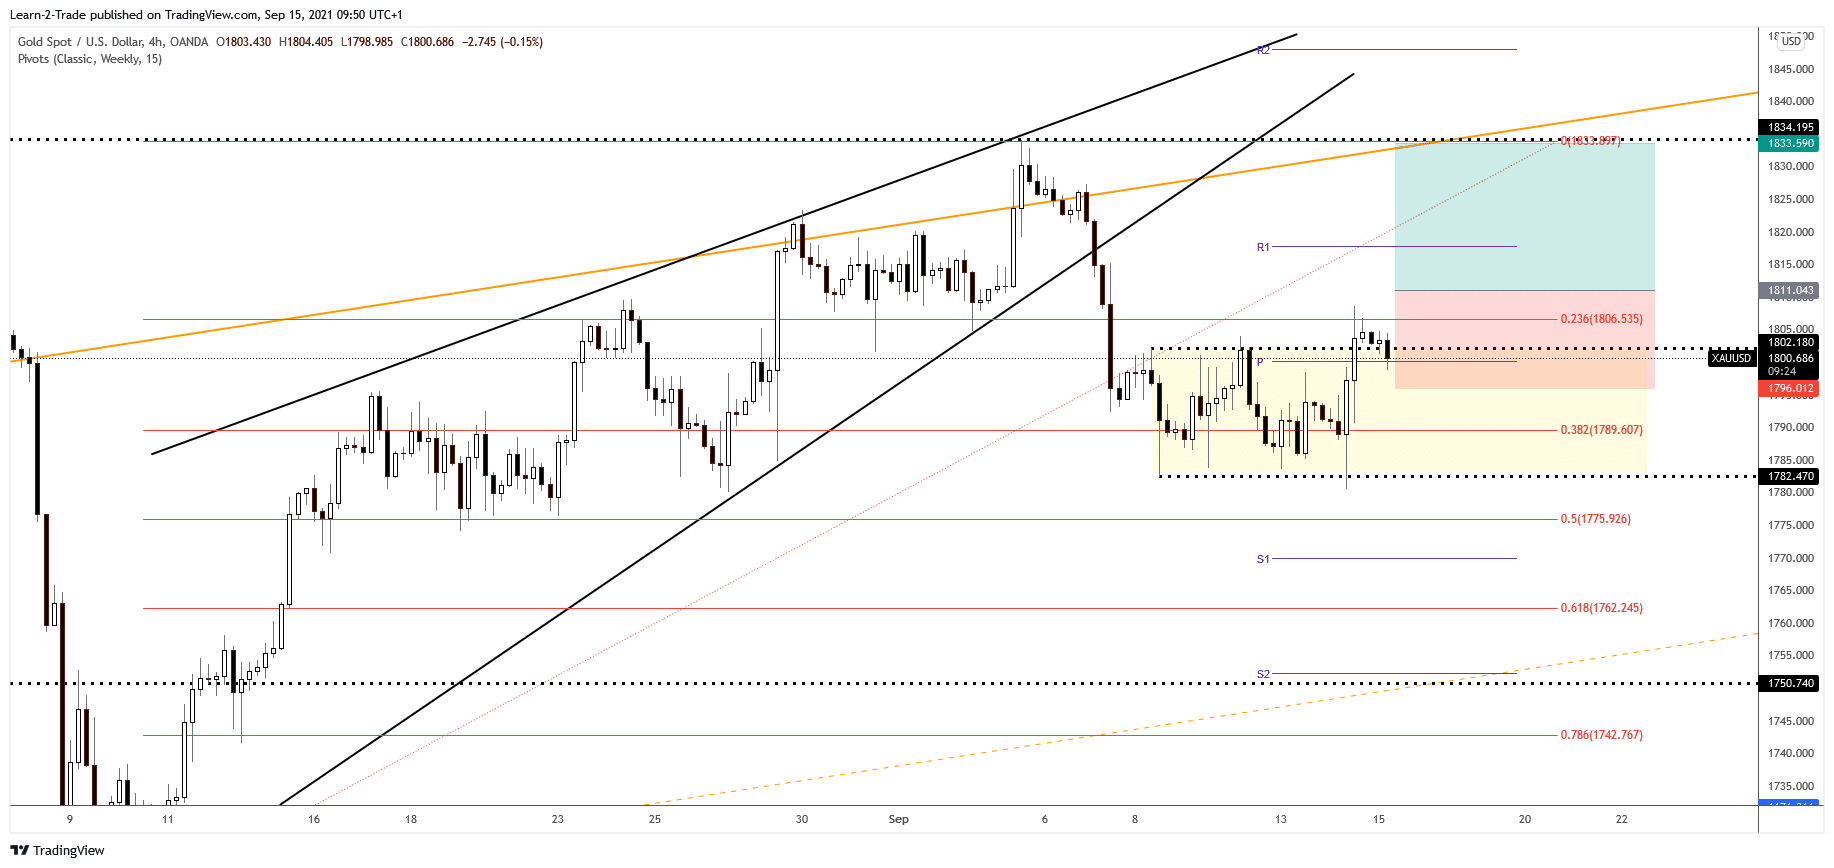Click the −2.745 (−0.15%) change value
The width and height of the screenshot is (1834, 868).
click(503, 42)
